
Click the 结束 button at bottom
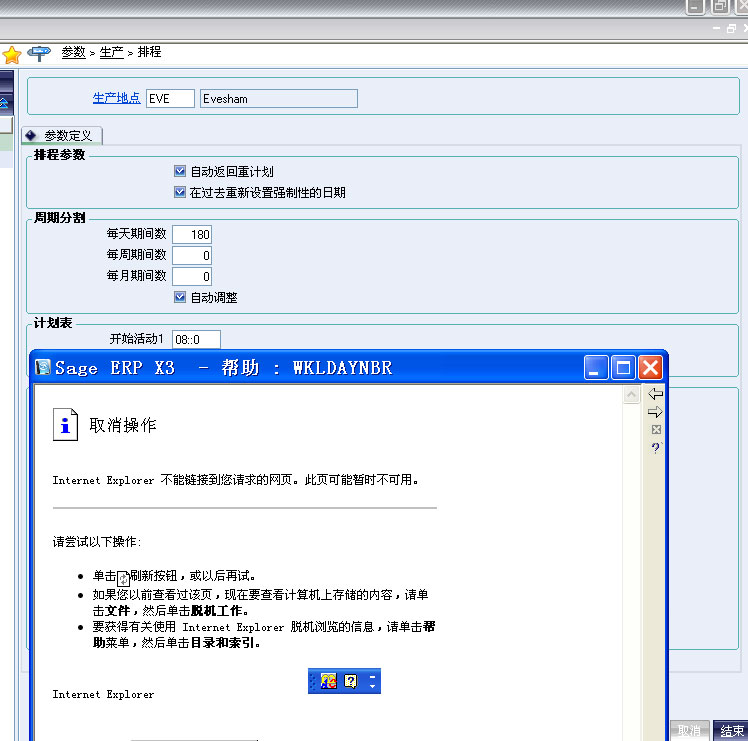(x=731, y=731)
